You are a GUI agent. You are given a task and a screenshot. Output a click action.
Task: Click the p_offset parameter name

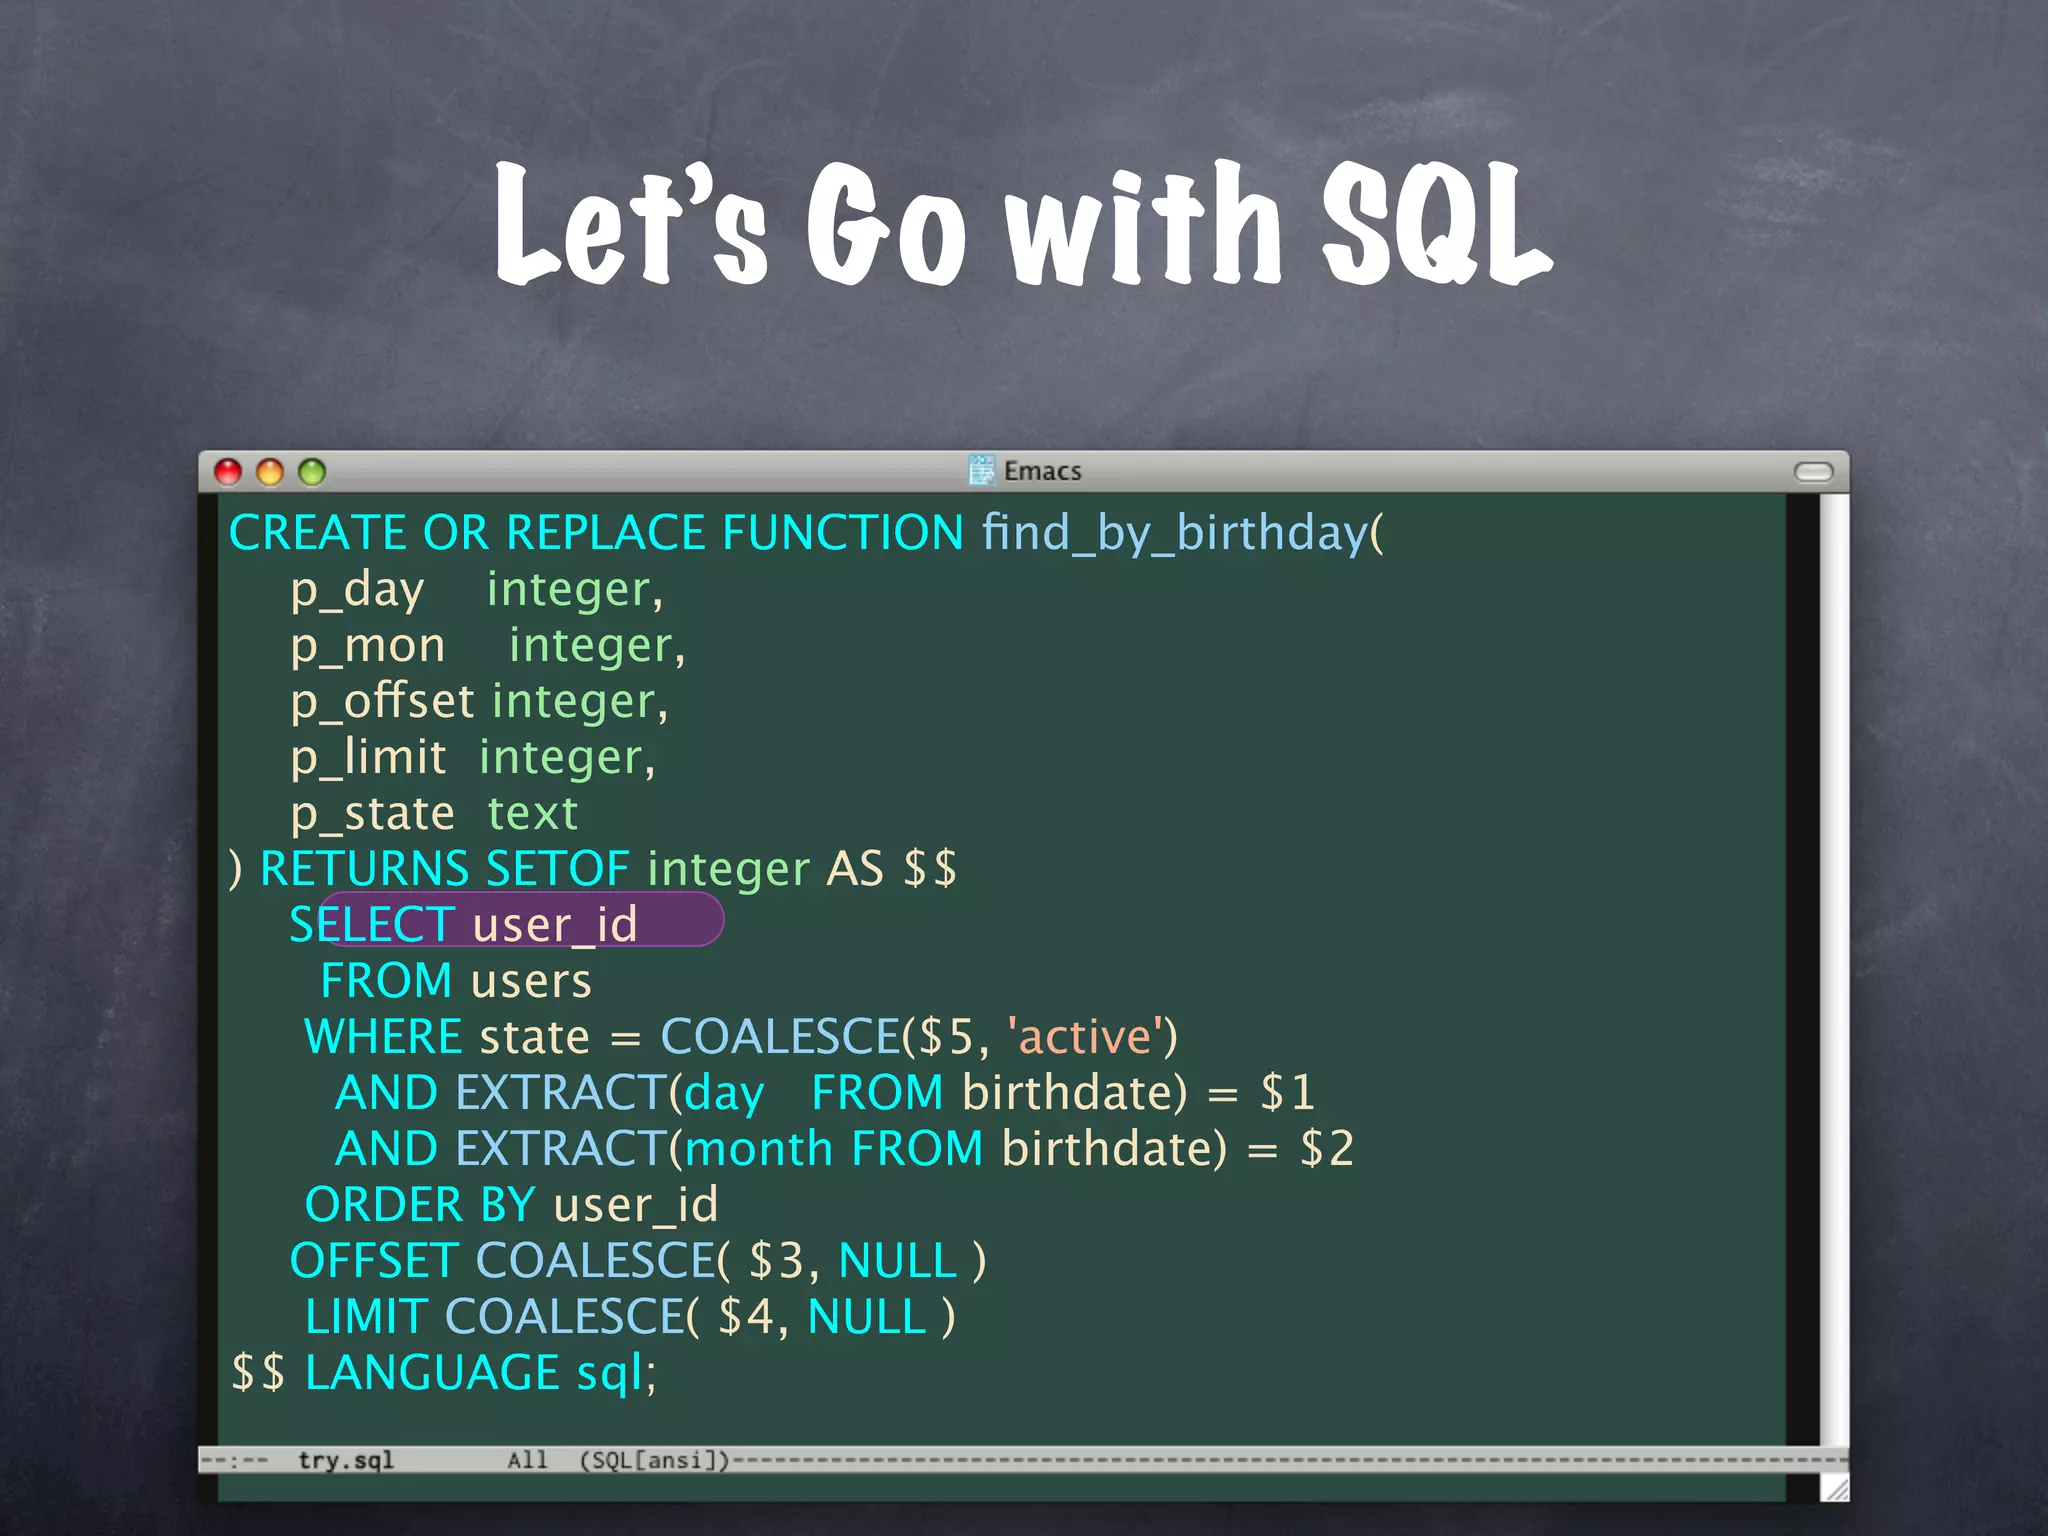(382, 701)
